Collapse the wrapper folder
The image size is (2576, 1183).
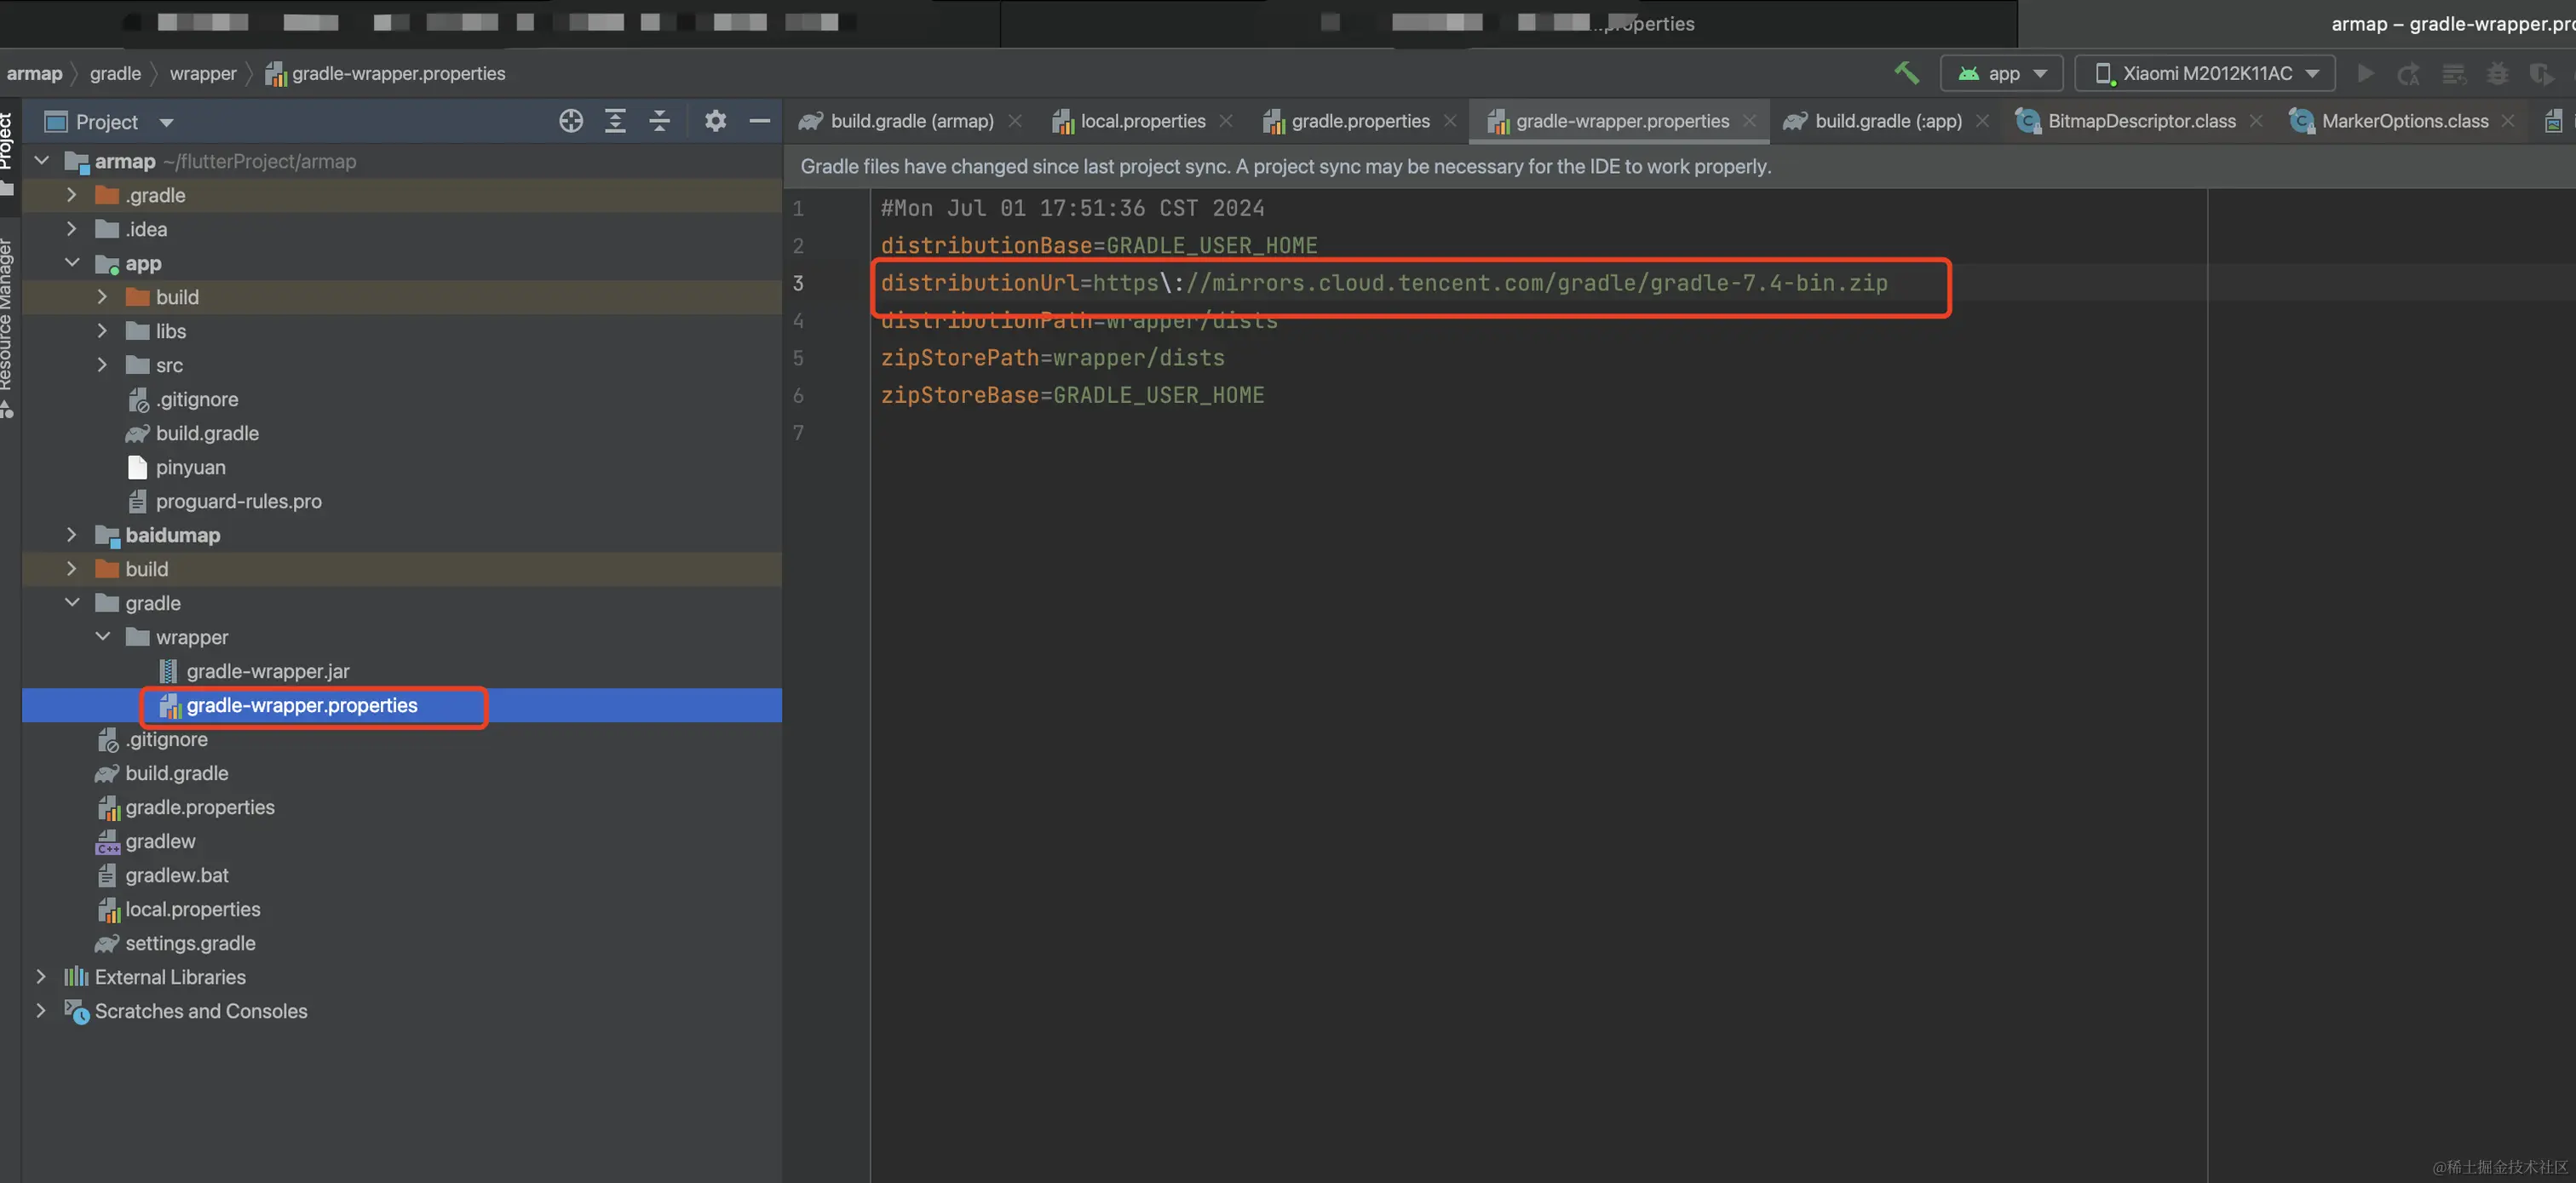(x=102, y=637)
